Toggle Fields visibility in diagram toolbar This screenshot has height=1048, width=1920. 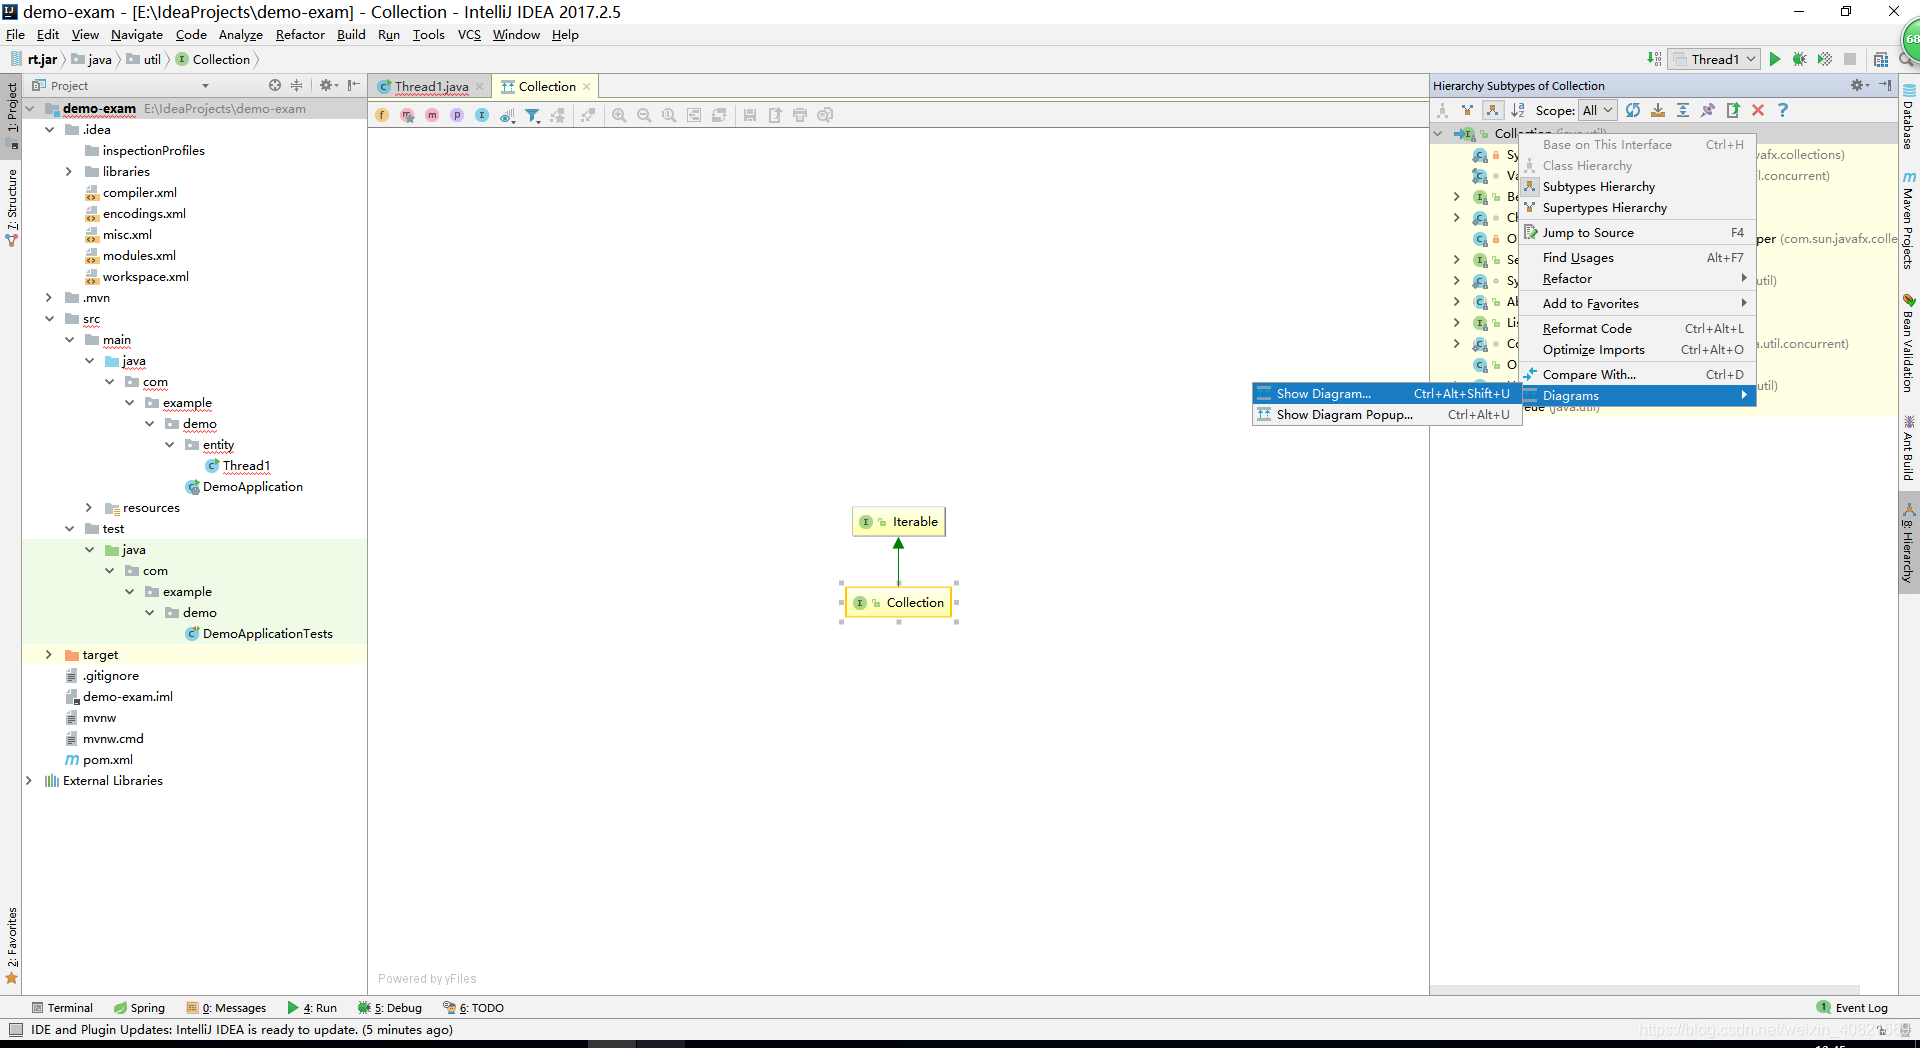[382, 115]
